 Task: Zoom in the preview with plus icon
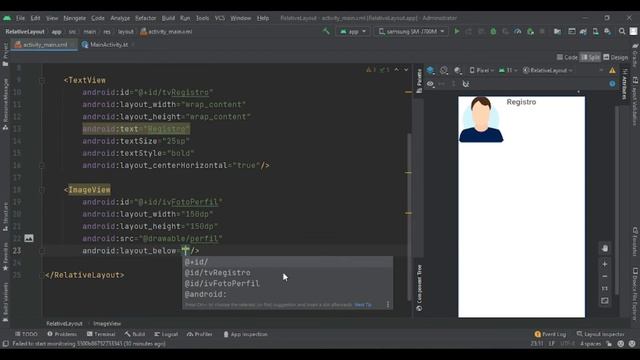click(x=605, y=264)
